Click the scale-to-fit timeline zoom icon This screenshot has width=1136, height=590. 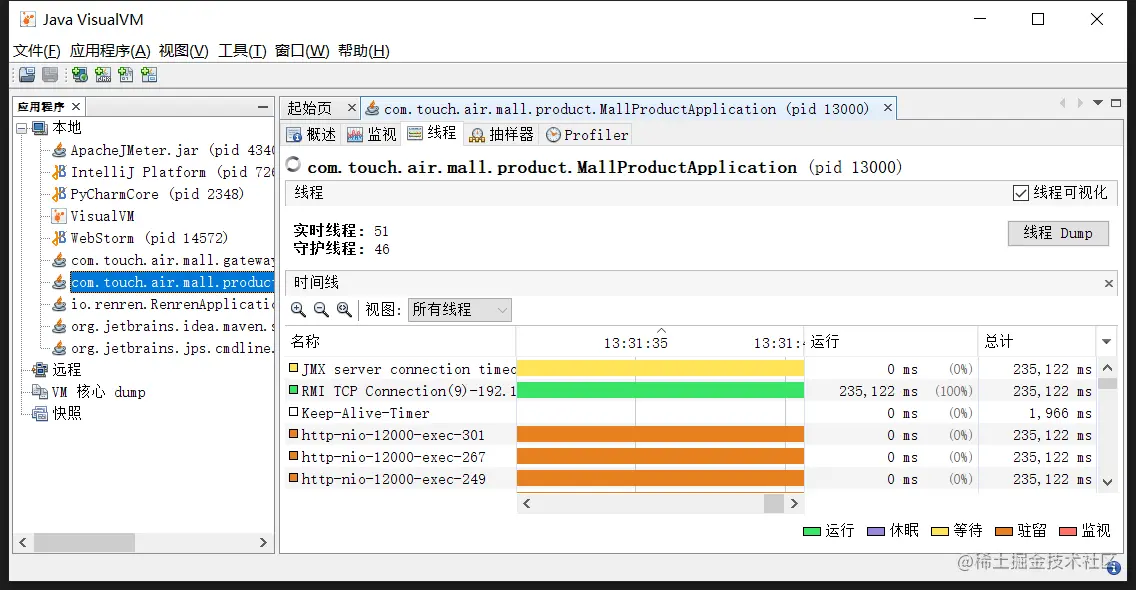(x=344, y=309)
